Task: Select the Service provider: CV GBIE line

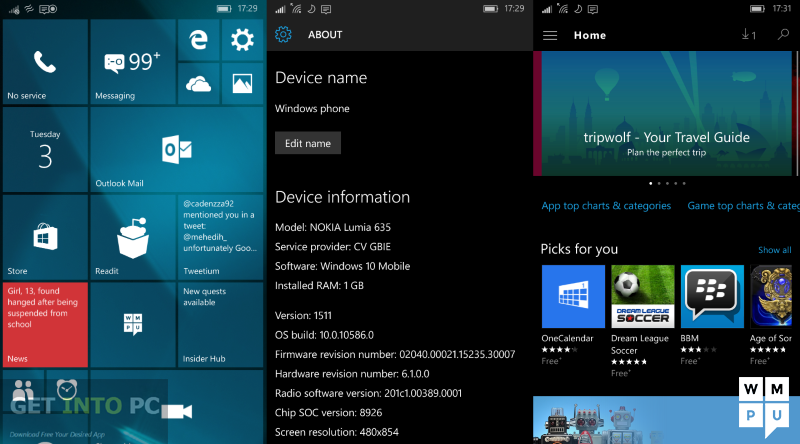Action: (x=333, y=247)
